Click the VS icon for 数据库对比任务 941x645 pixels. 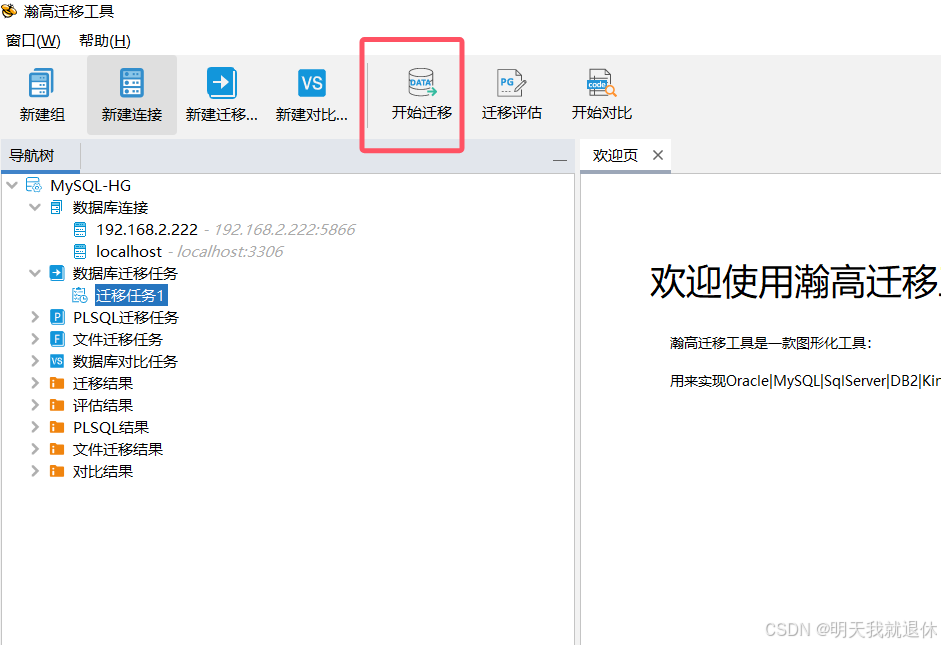pos(57,361)
